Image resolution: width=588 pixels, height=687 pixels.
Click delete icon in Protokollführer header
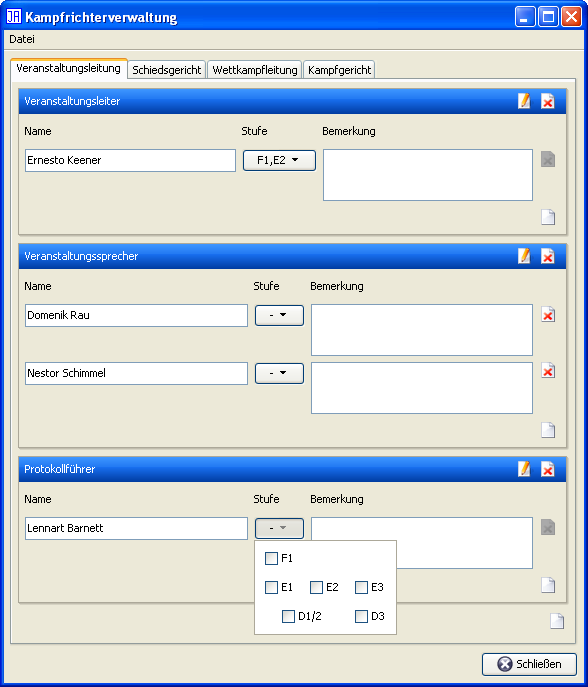pos(548,469)
